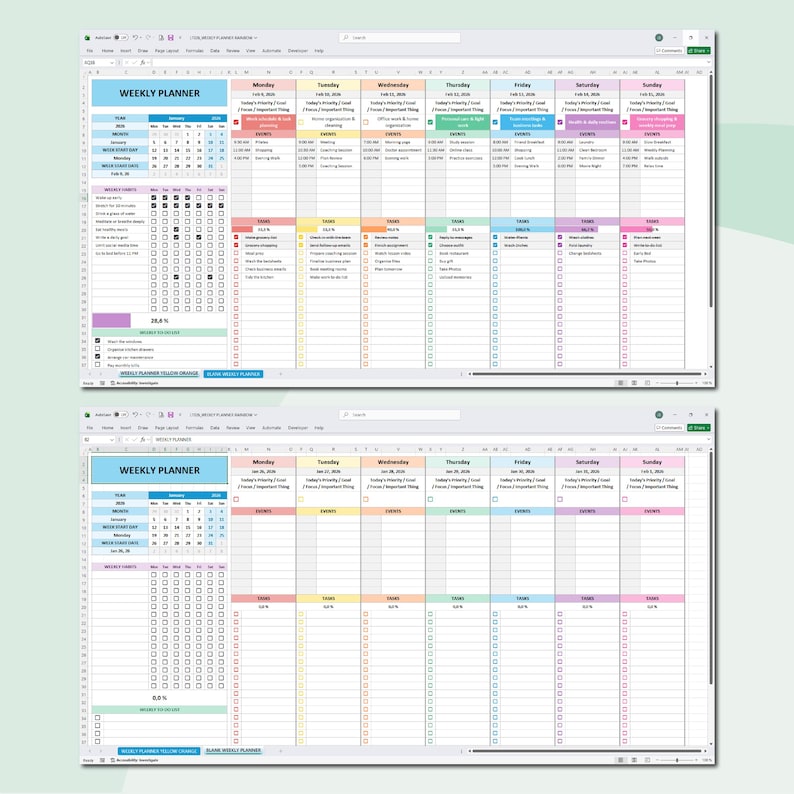794x794 pixels.
Task: Click Page Break preview icon, top window status bar
Action: (647, 383)
